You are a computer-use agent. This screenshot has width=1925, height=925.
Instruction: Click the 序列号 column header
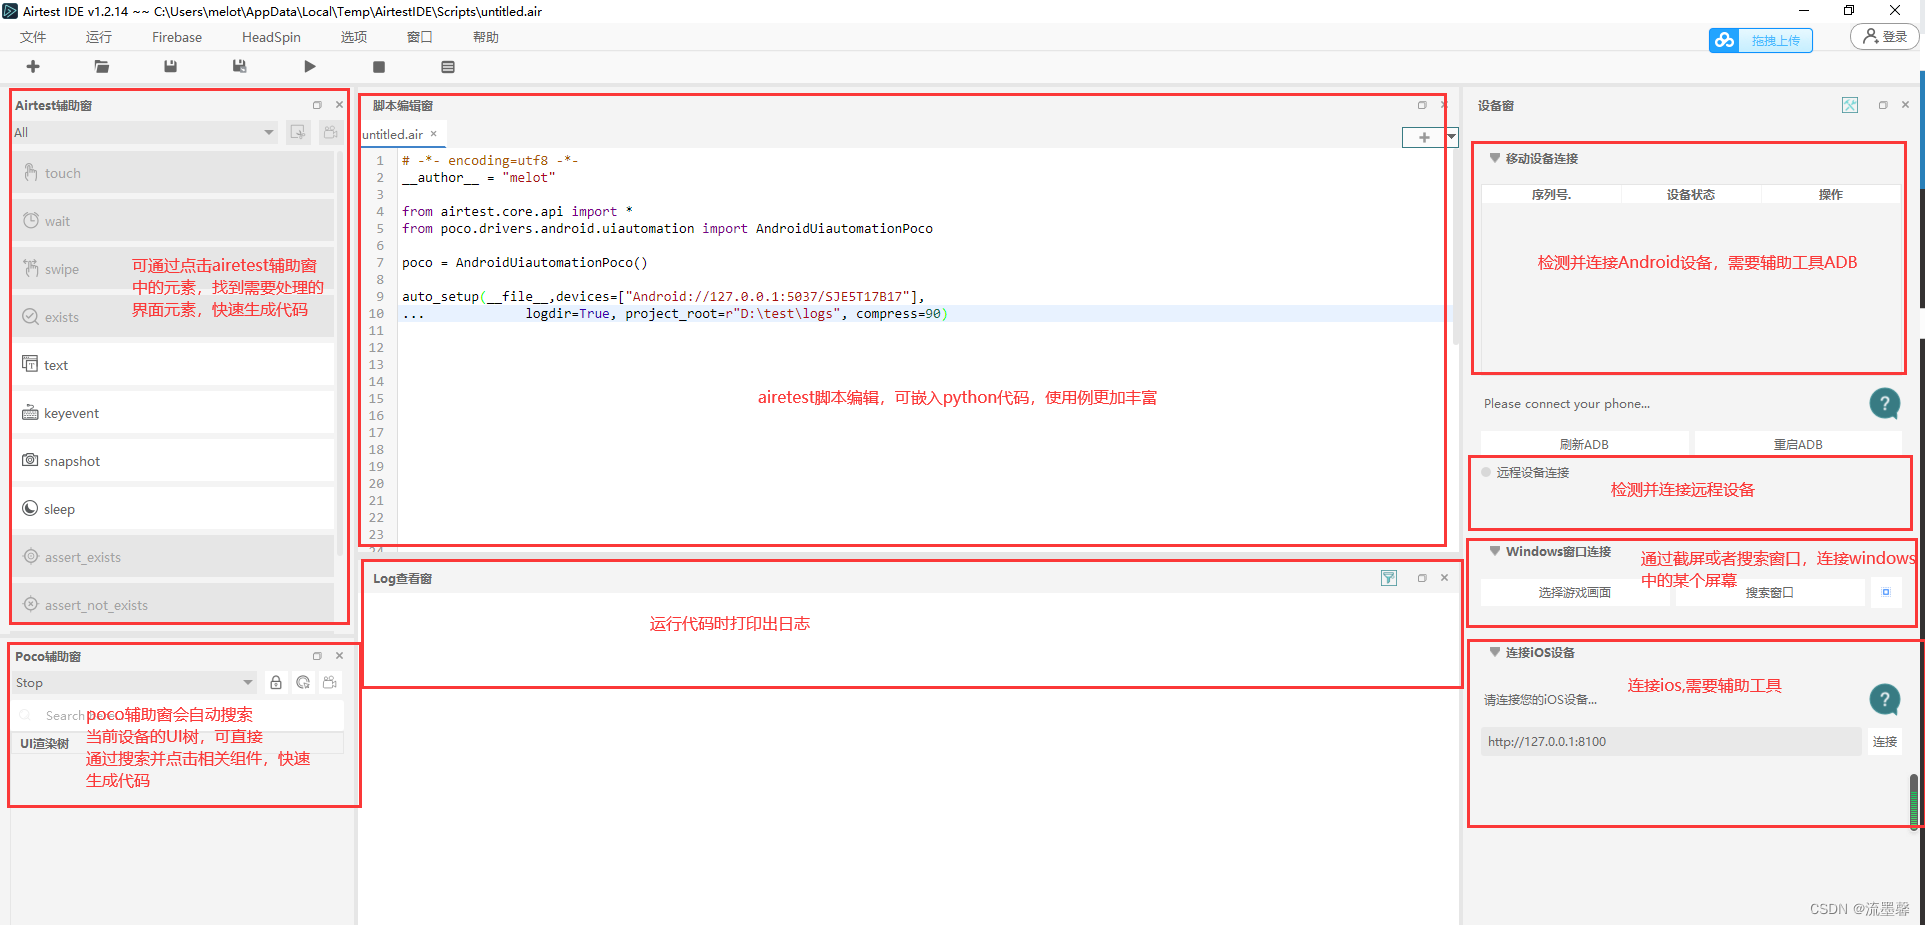pos(1551,194)
